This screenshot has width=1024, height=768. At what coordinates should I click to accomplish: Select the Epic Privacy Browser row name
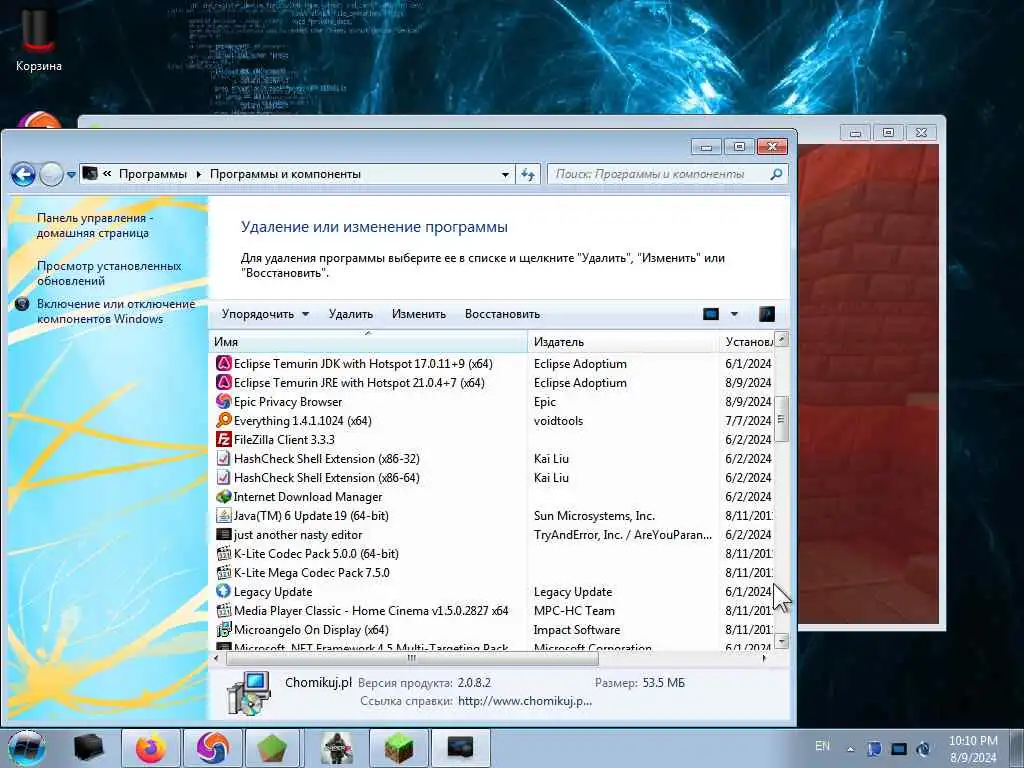(288, 402)
